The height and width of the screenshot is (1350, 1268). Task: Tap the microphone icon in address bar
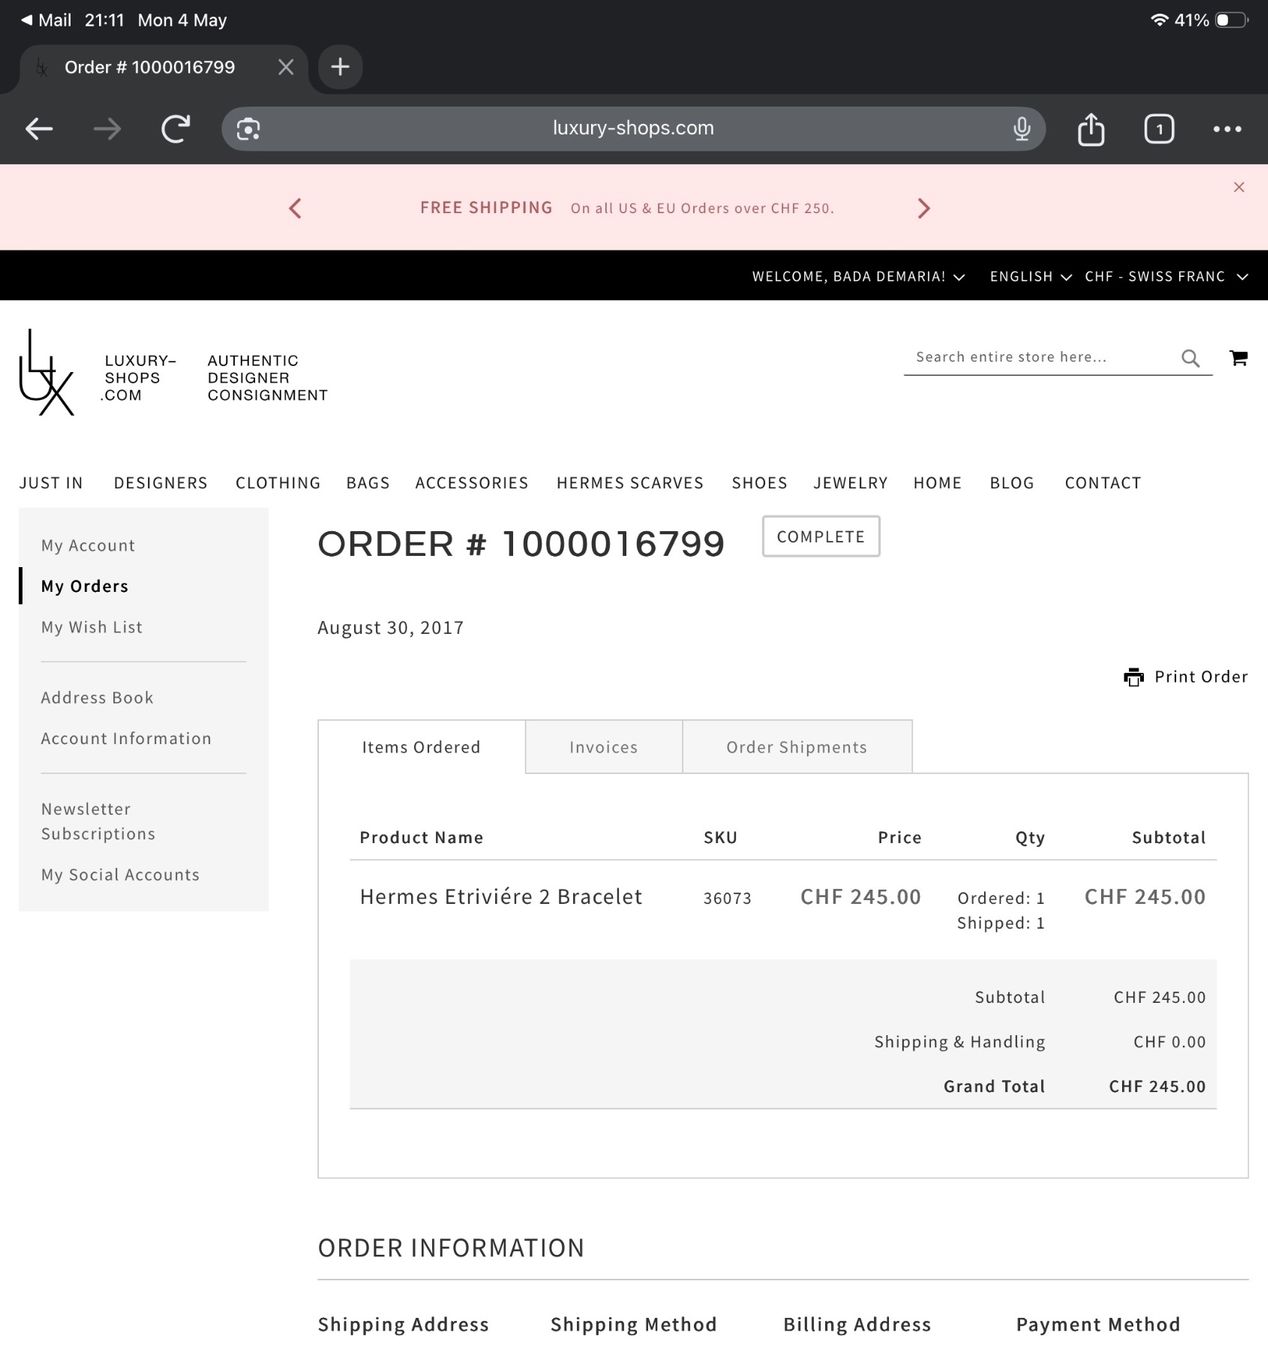point(1021,129)
